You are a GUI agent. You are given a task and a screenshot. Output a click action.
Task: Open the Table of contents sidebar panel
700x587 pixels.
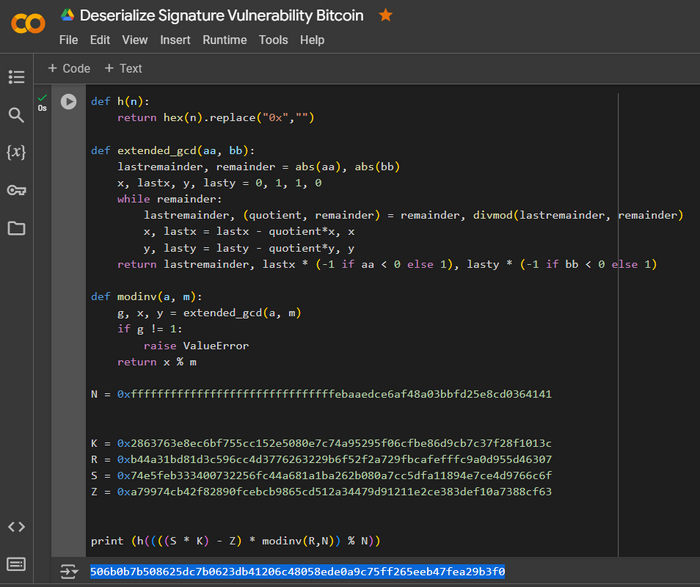[x=16, y=77]
